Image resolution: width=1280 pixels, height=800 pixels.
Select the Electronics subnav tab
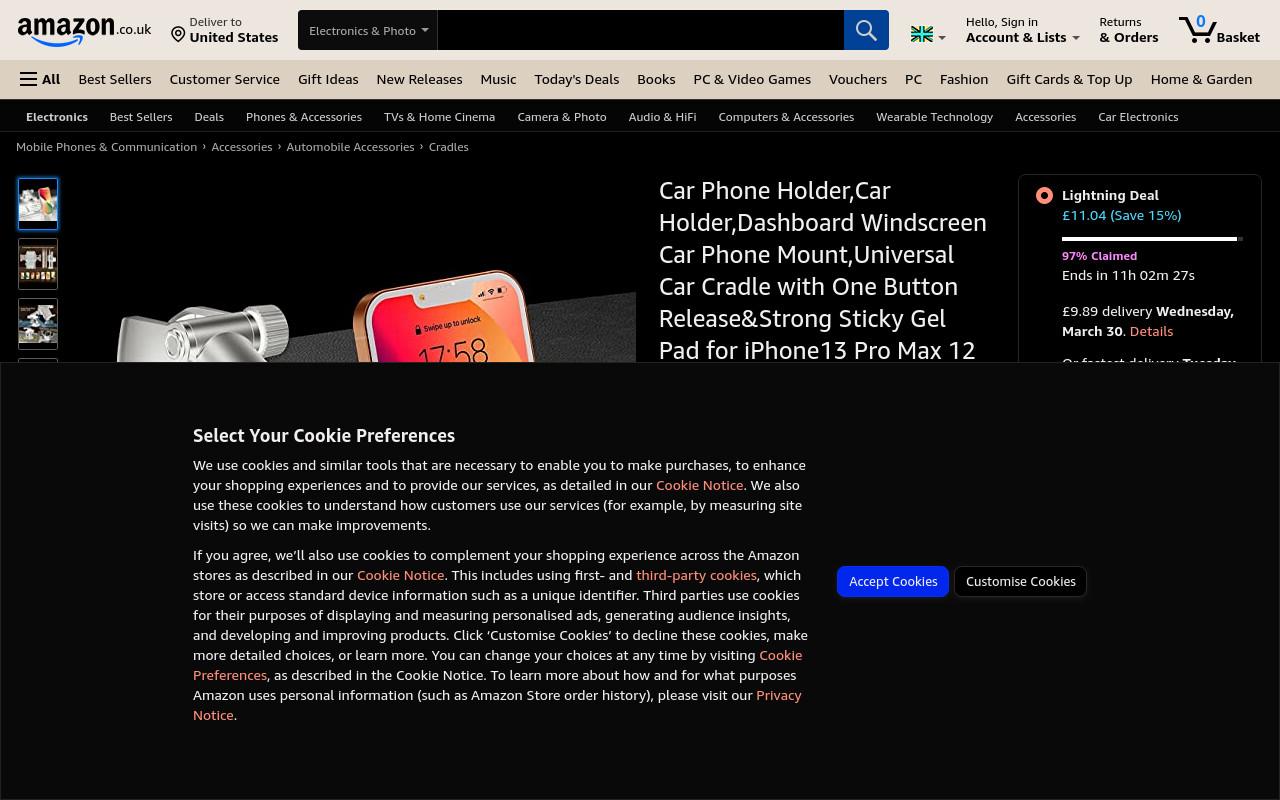point(57,117)
